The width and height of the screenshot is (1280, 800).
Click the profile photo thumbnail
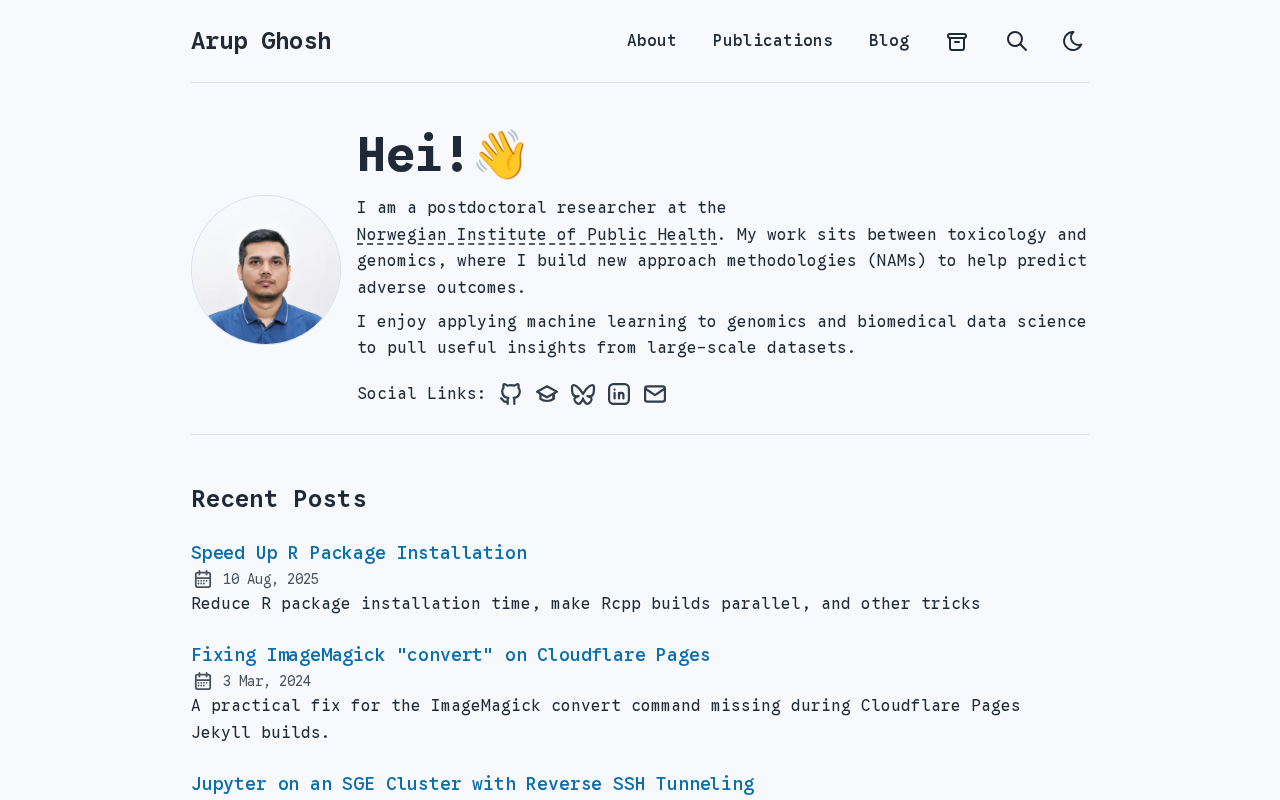pos(266,270)
